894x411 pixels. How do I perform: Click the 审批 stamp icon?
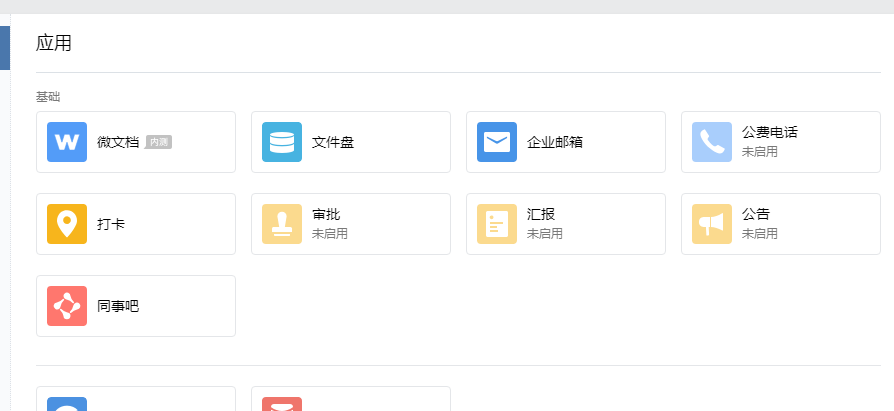tap(282, 224)
